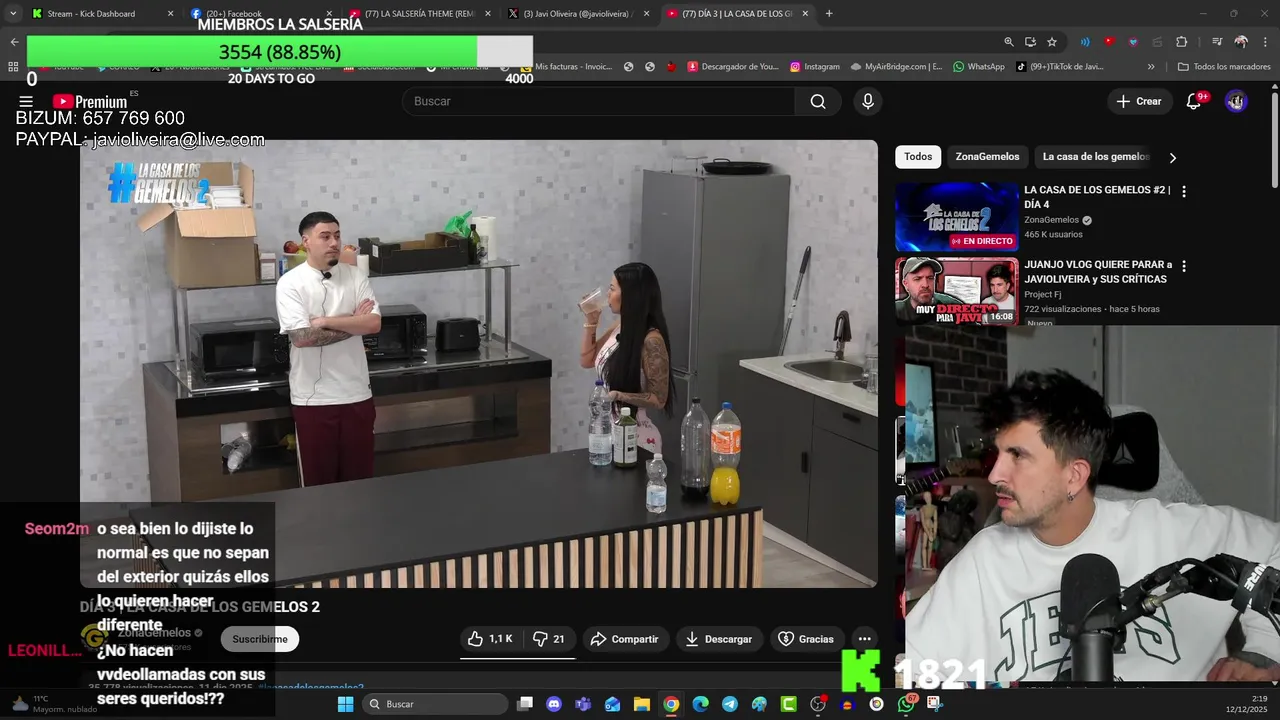
Task: Open Microsoft Edge from taskbar
Action: pos(700,704)
